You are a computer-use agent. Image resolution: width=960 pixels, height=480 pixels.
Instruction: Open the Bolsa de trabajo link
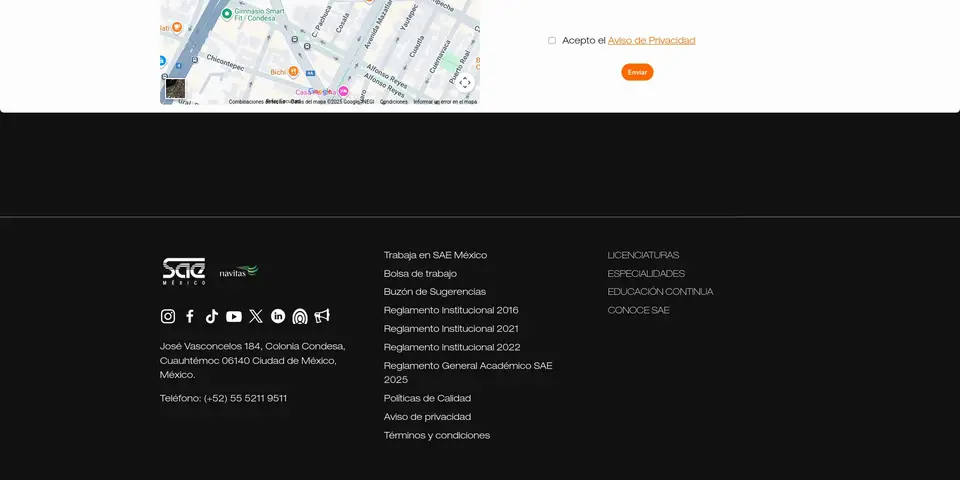tap(420, 274)
